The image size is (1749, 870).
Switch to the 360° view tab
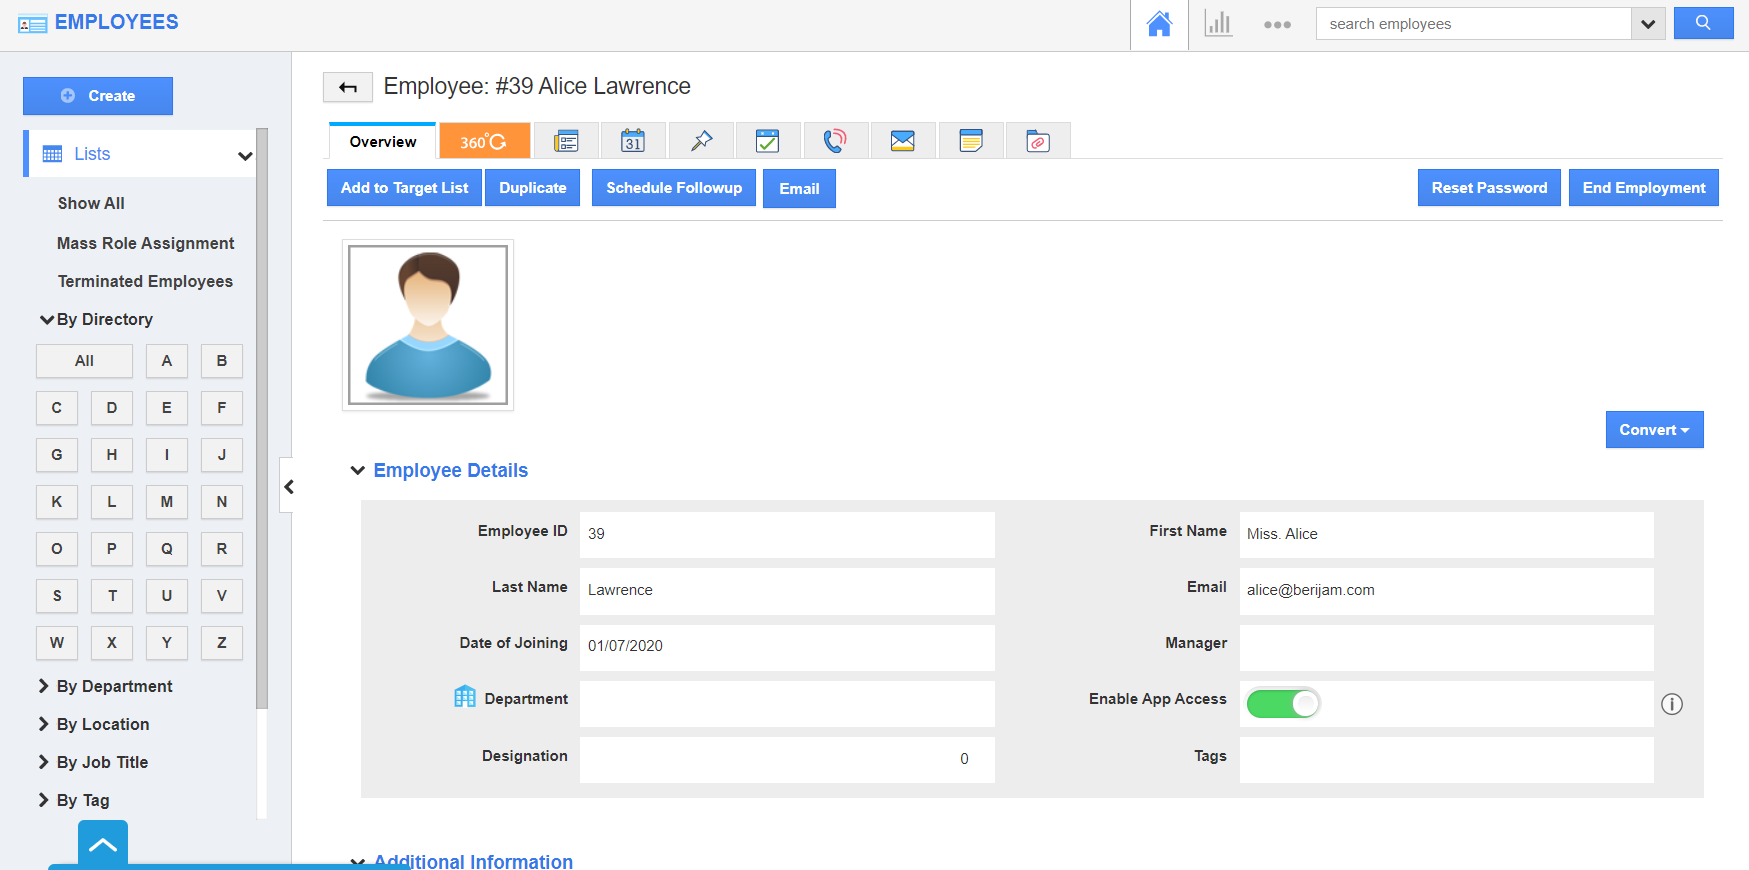484,142
